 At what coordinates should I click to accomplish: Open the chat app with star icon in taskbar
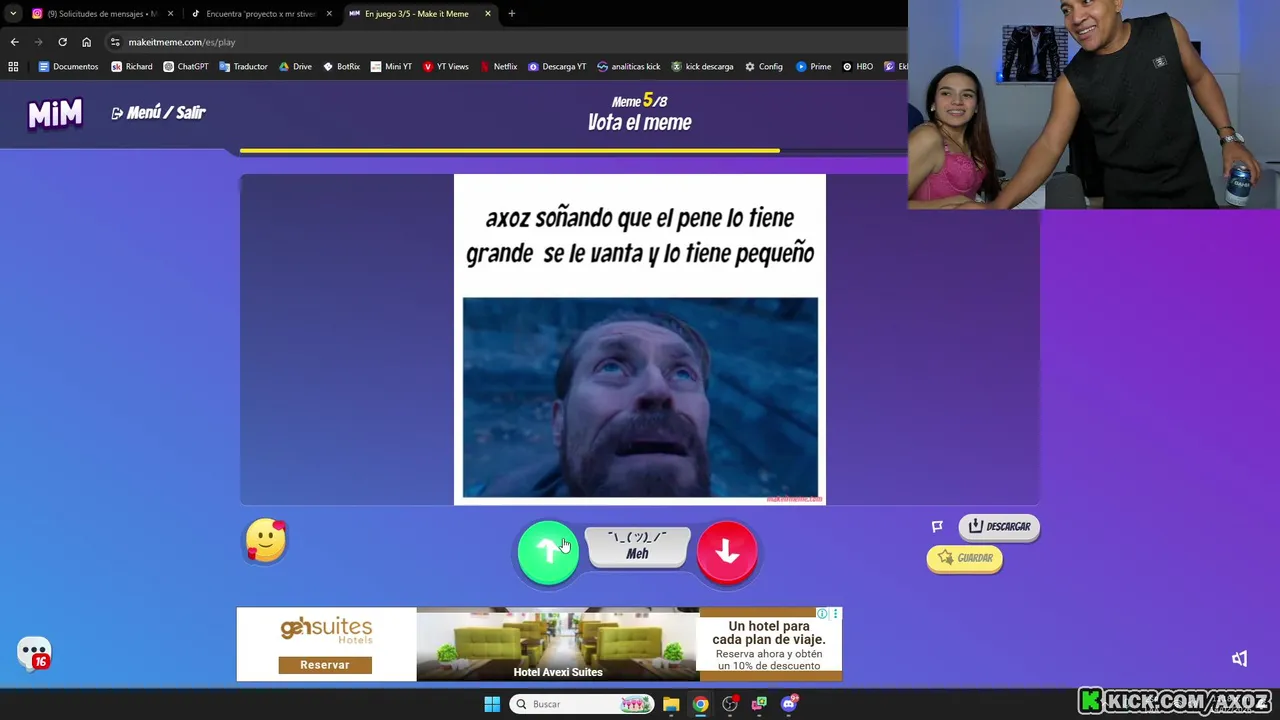coord(759,704)
